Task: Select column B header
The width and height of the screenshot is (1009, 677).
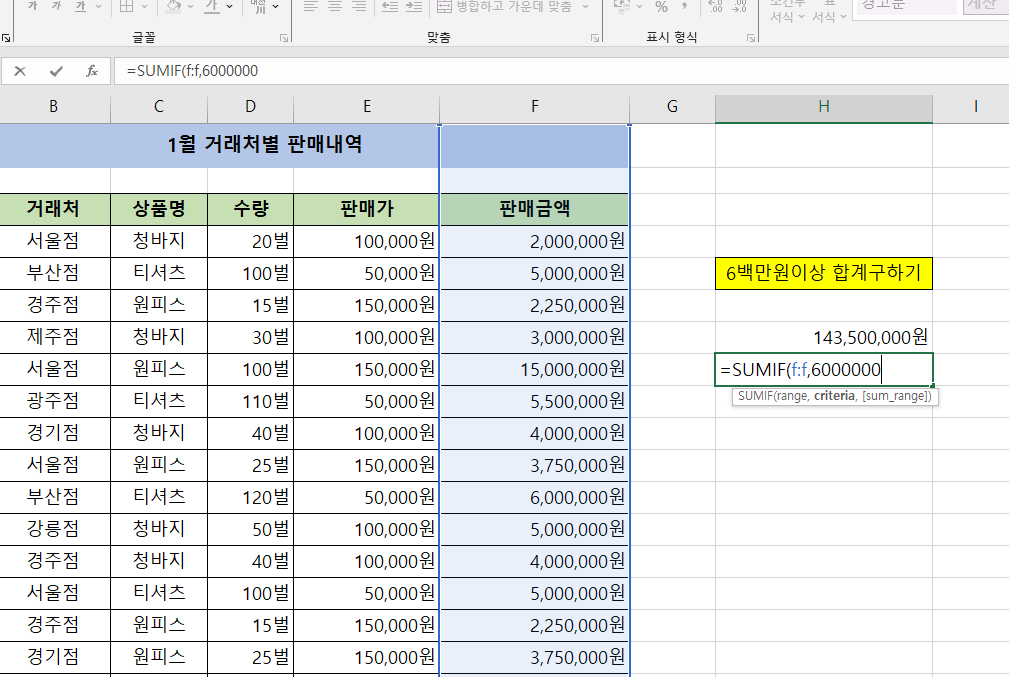Action: 53,106
